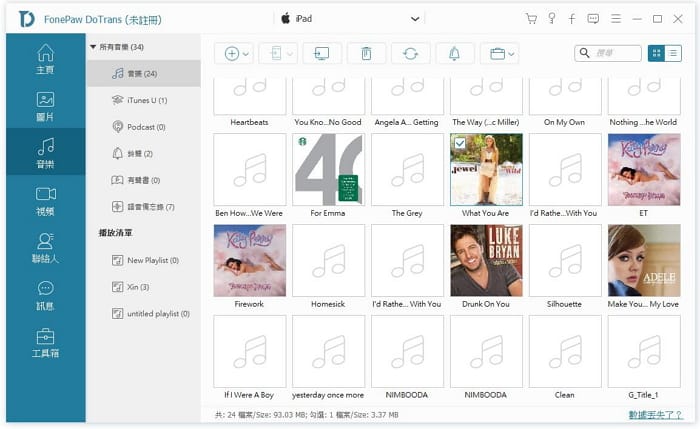Screen dimensions: 700x429
Task: Select the ET album thumbnail
Action: (x=644, y=170)
